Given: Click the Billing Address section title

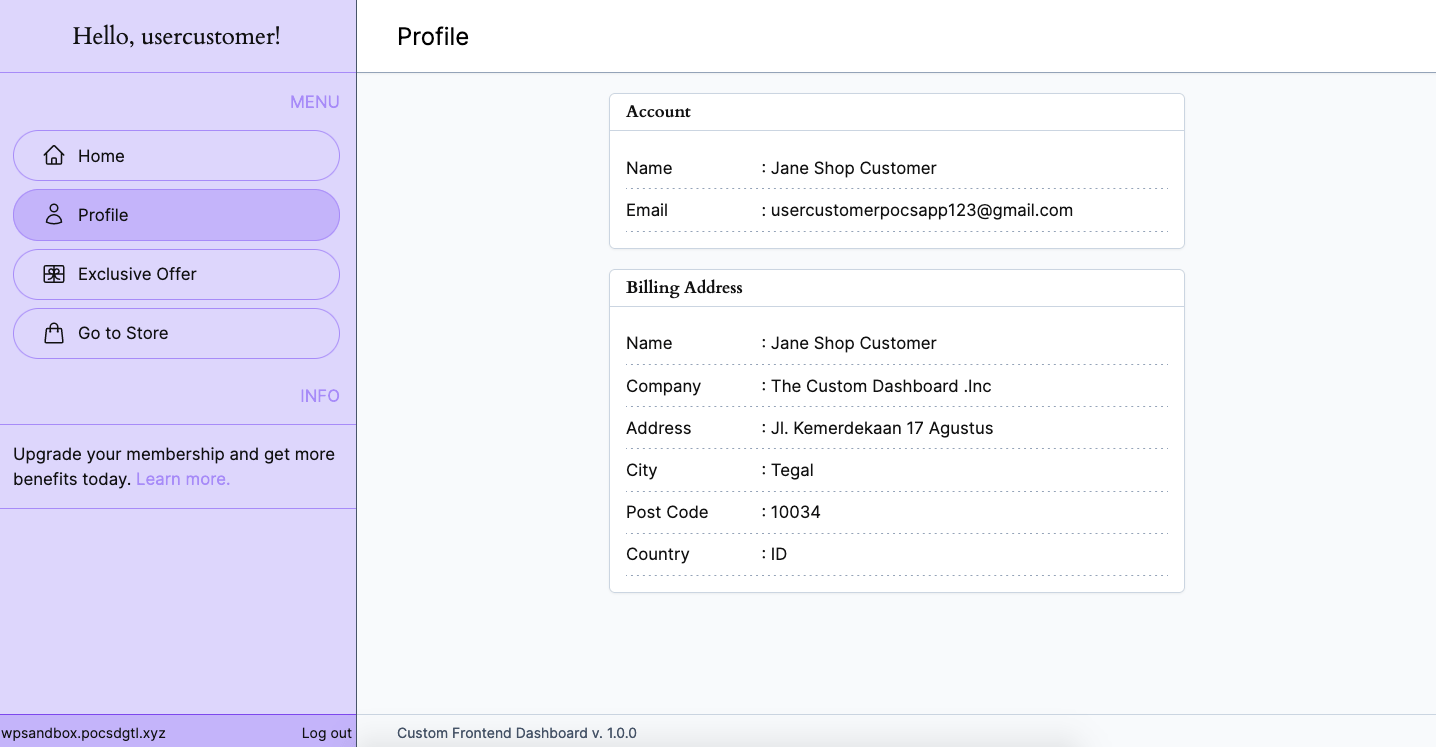Looking at the screenshot, I should coord(684,287).
